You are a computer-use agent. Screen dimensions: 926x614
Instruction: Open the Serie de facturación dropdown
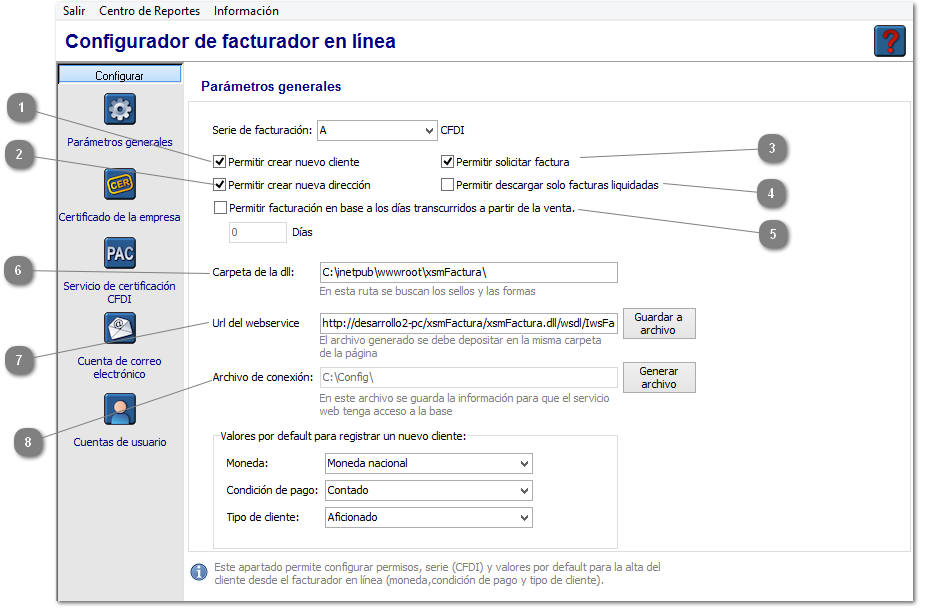tap(377, 130)
